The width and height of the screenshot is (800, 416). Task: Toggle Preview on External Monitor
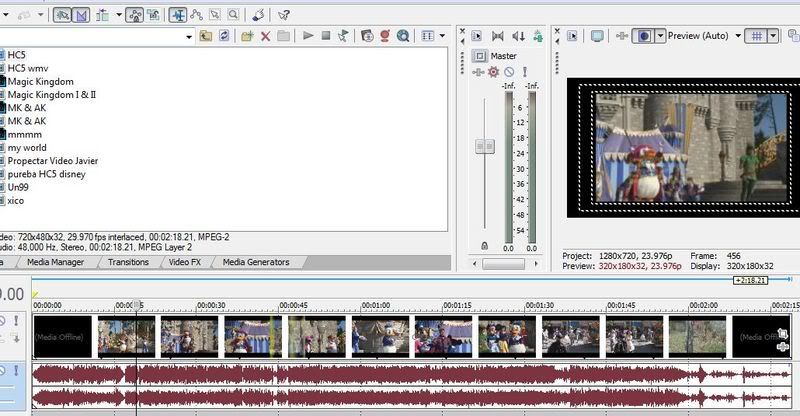click(597, 36)
